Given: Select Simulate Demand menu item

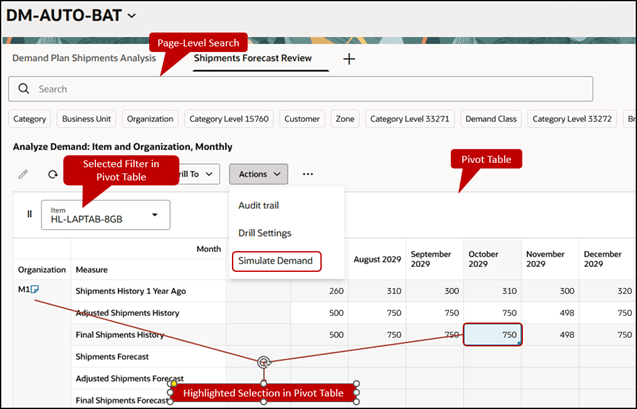Looking at the screenshot, I should click(x=275, y=261).
